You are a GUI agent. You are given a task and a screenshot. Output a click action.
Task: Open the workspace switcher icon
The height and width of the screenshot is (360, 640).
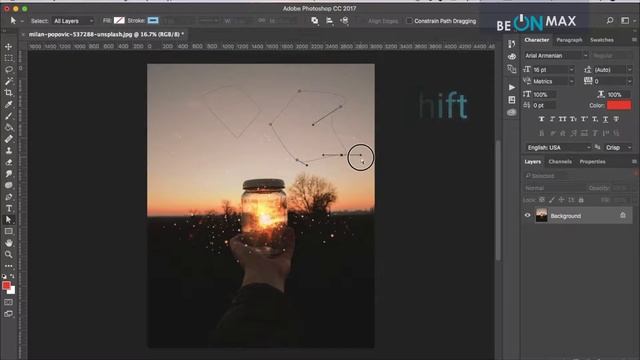pos(625,20)
